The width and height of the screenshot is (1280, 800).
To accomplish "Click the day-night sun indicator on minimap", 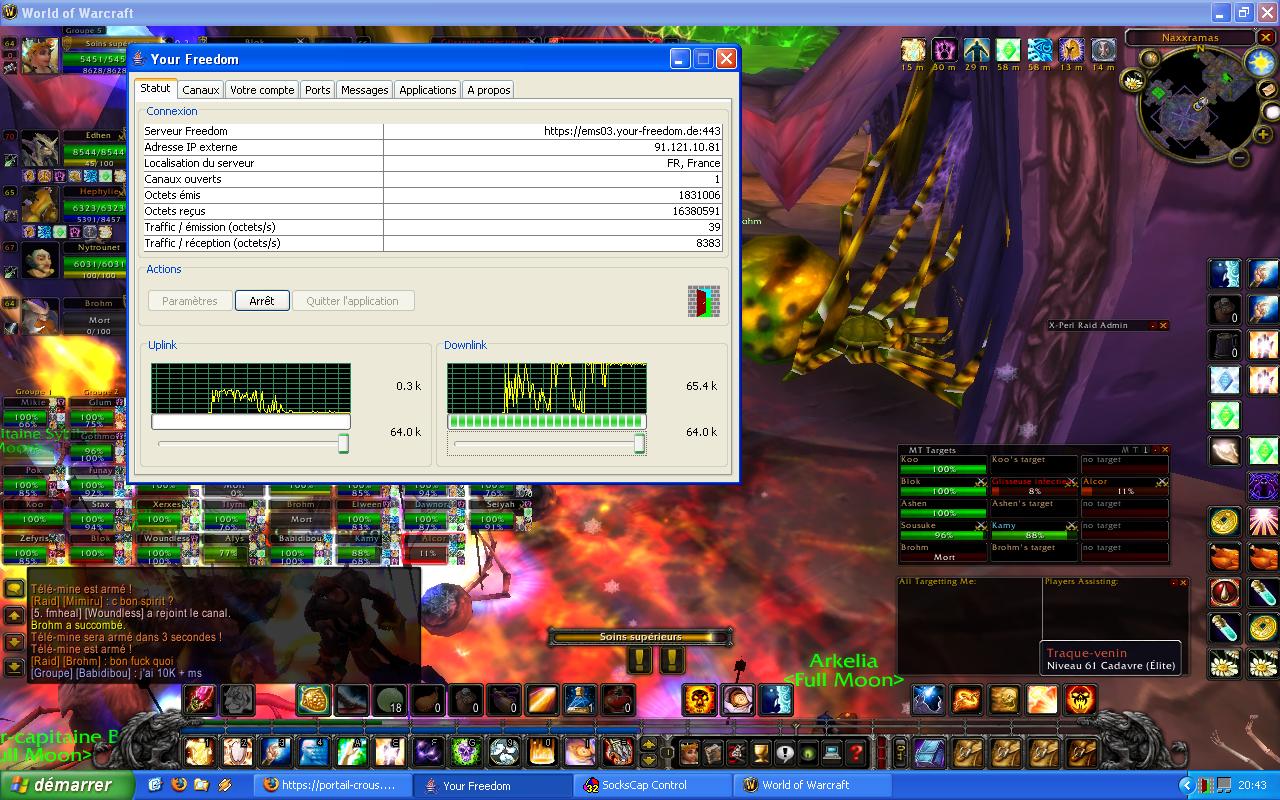I will click(1261, 62).
